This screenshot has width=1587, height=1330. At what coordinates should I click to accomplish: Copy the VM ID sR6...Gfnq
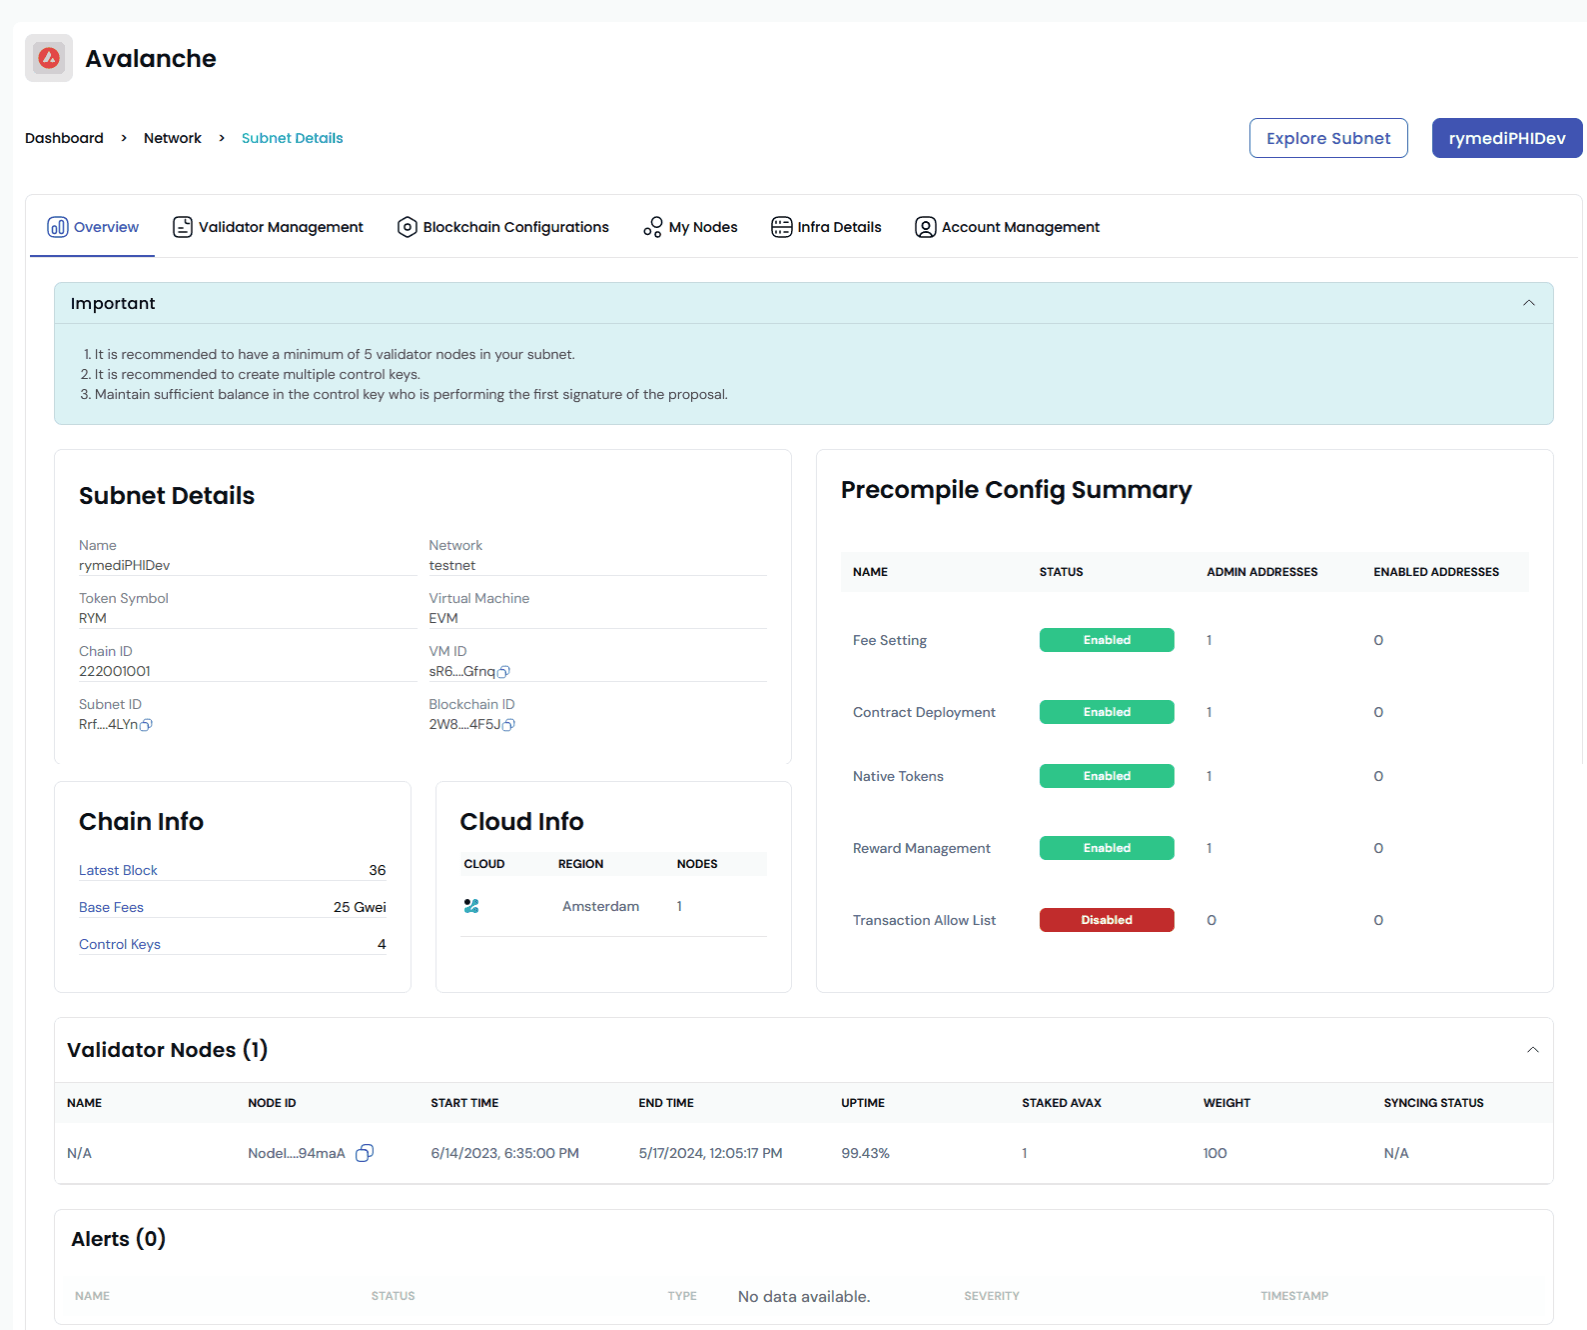pos(504,672)
